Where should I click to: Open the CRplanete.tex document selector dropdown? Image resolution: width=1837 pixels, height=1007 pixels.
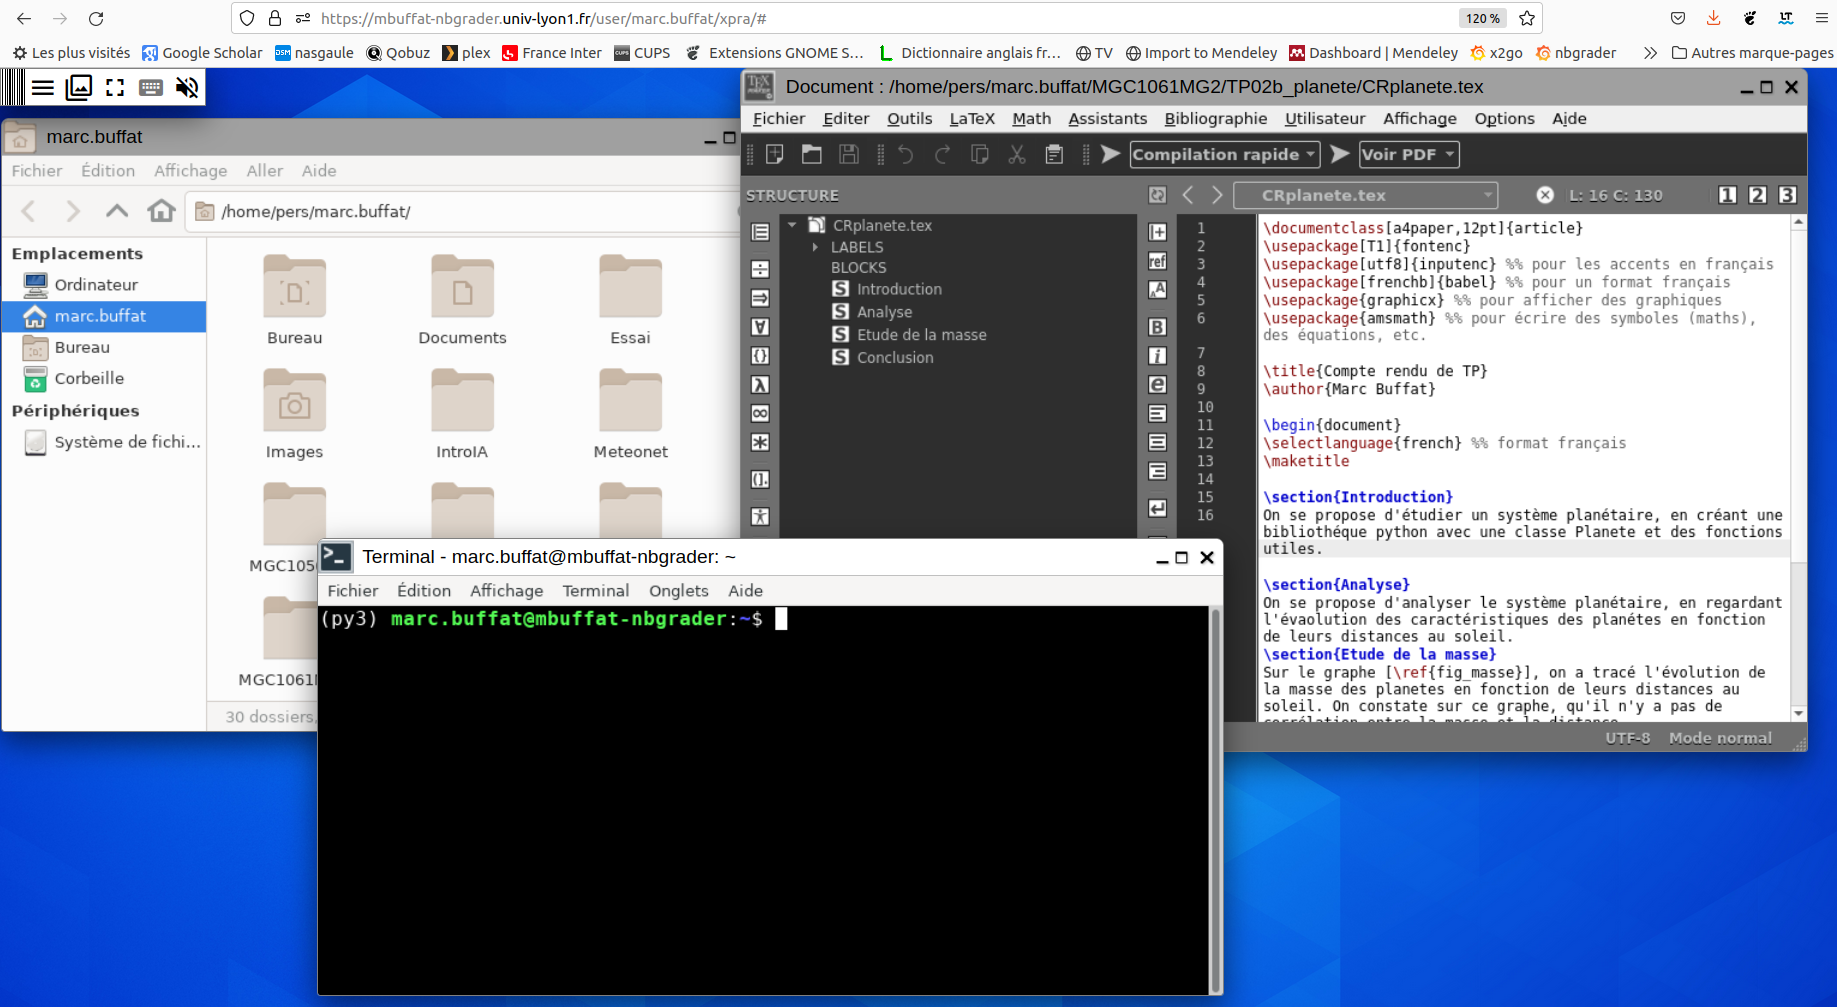(1366, 195)
